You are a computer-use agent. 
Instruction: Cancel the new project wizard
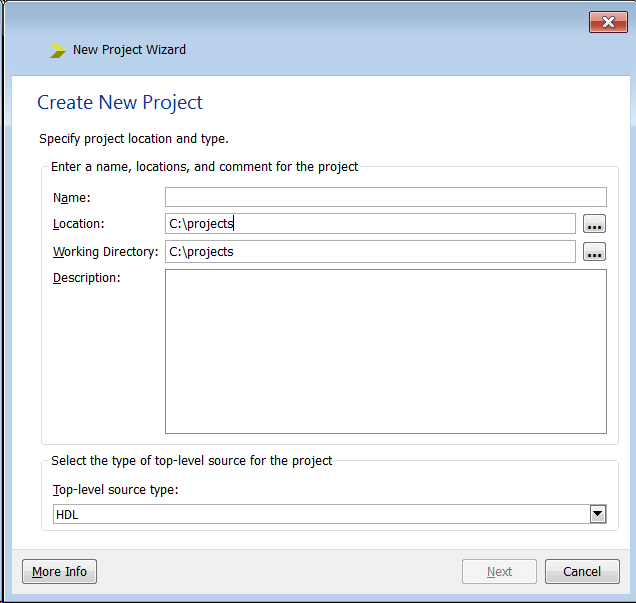(582, 572)
